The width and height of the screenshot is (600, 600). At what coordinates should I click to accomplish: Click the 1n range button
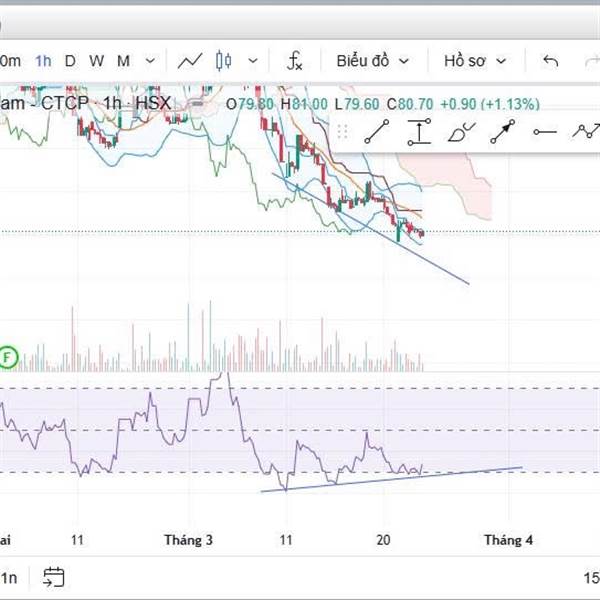pyautogui.click(x=8, y=578)
